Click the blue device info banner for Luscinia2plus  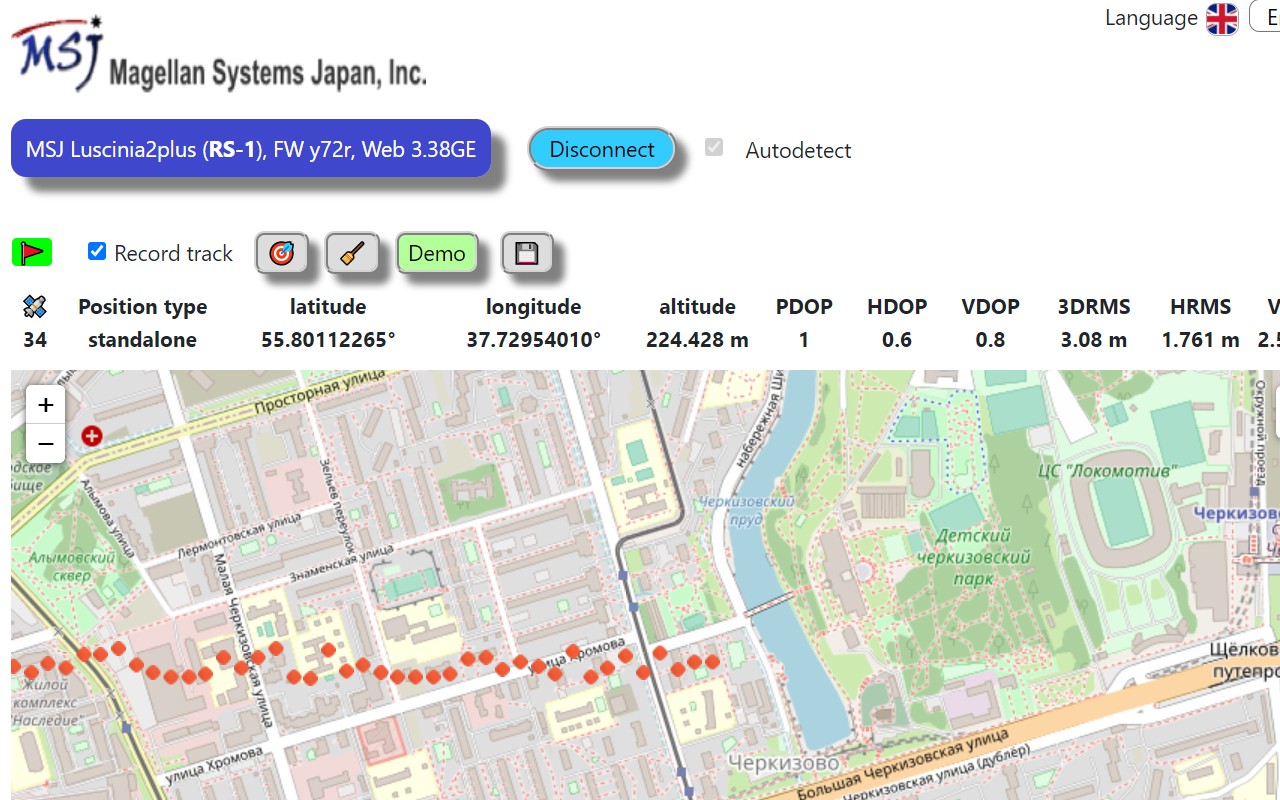coord(250,147)
